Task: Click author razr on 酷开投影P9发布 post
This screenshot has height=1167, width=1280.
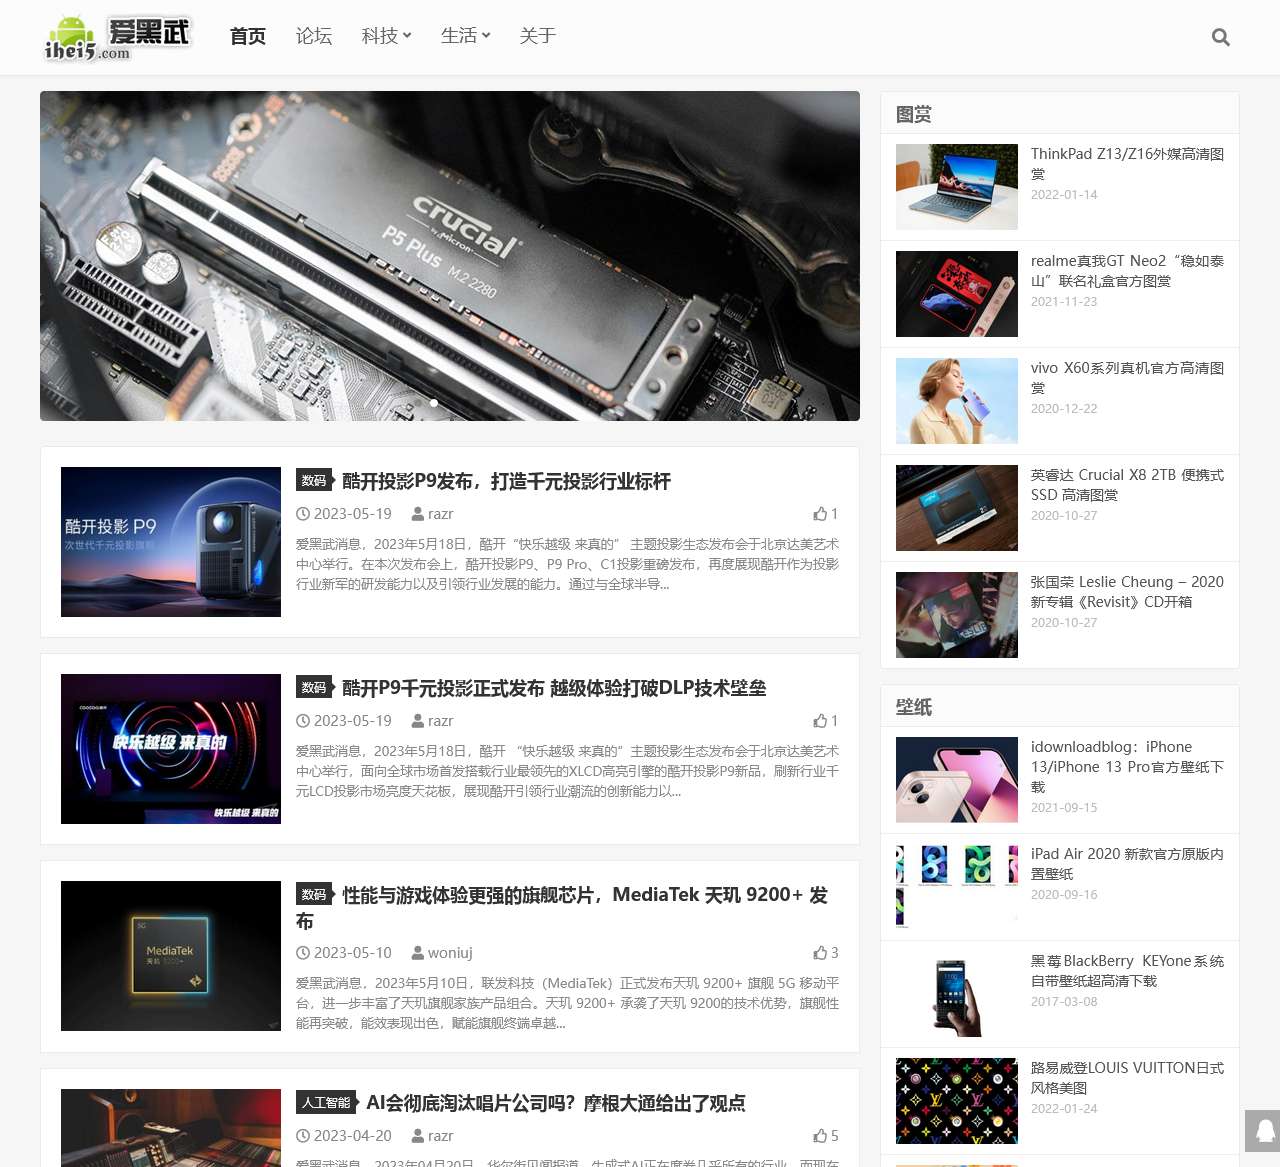Action: (x=440, y=514)
